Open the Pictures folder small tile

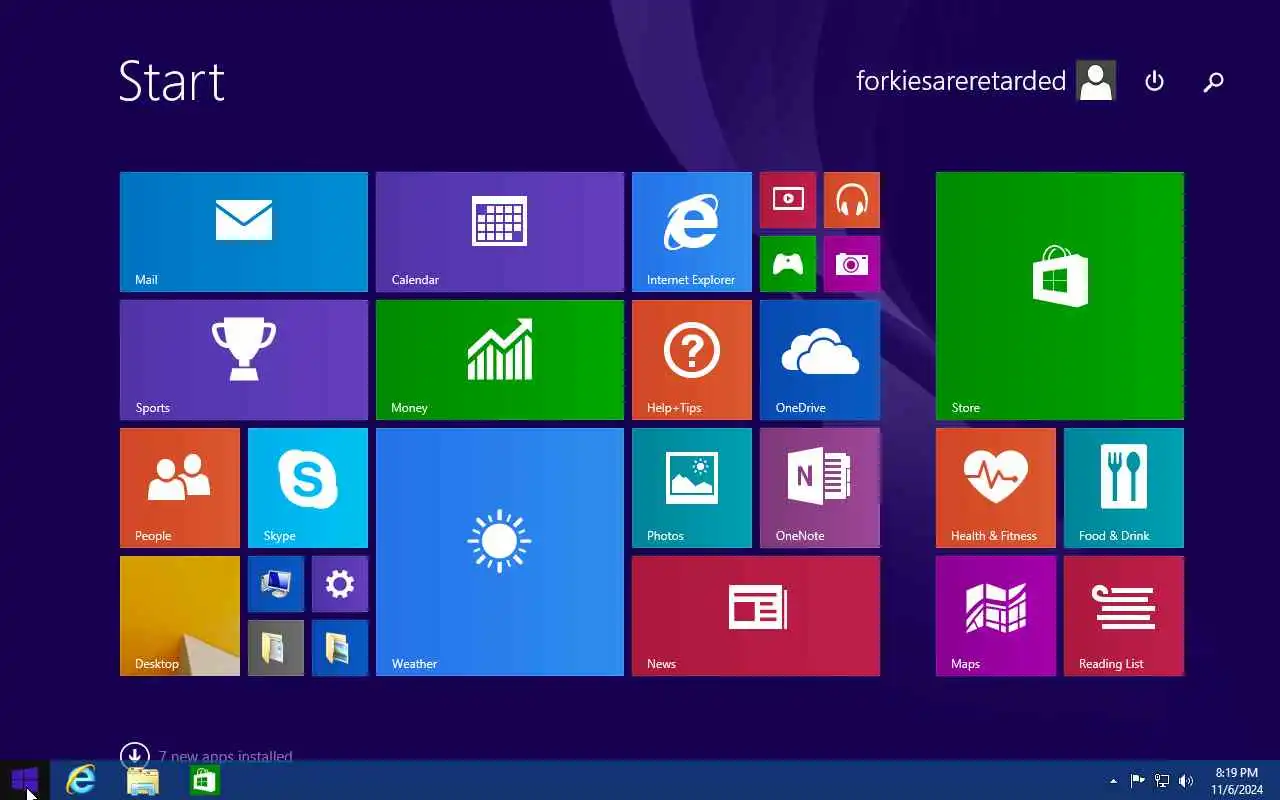coord(340,648)
